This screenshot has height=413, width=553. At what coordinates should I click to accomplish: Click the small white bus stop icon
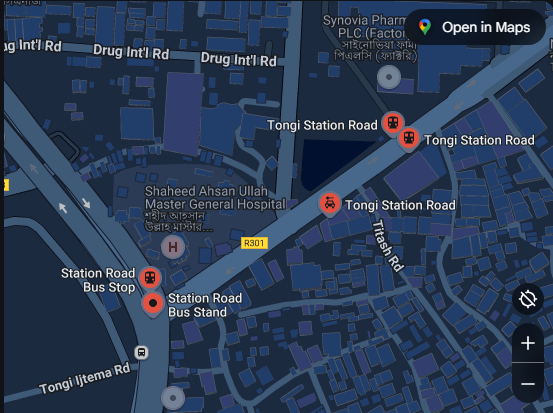(x=141, y=352)
